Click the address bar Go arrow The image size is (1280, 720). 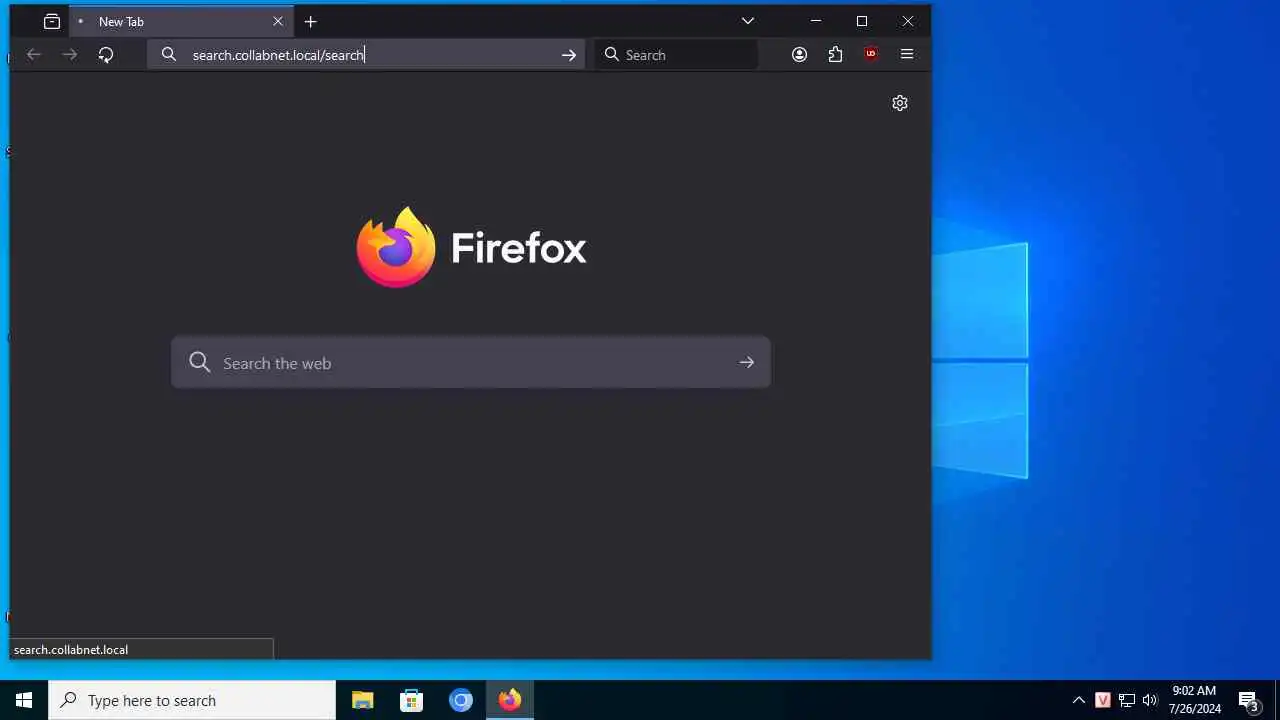(x=569, y=55)
